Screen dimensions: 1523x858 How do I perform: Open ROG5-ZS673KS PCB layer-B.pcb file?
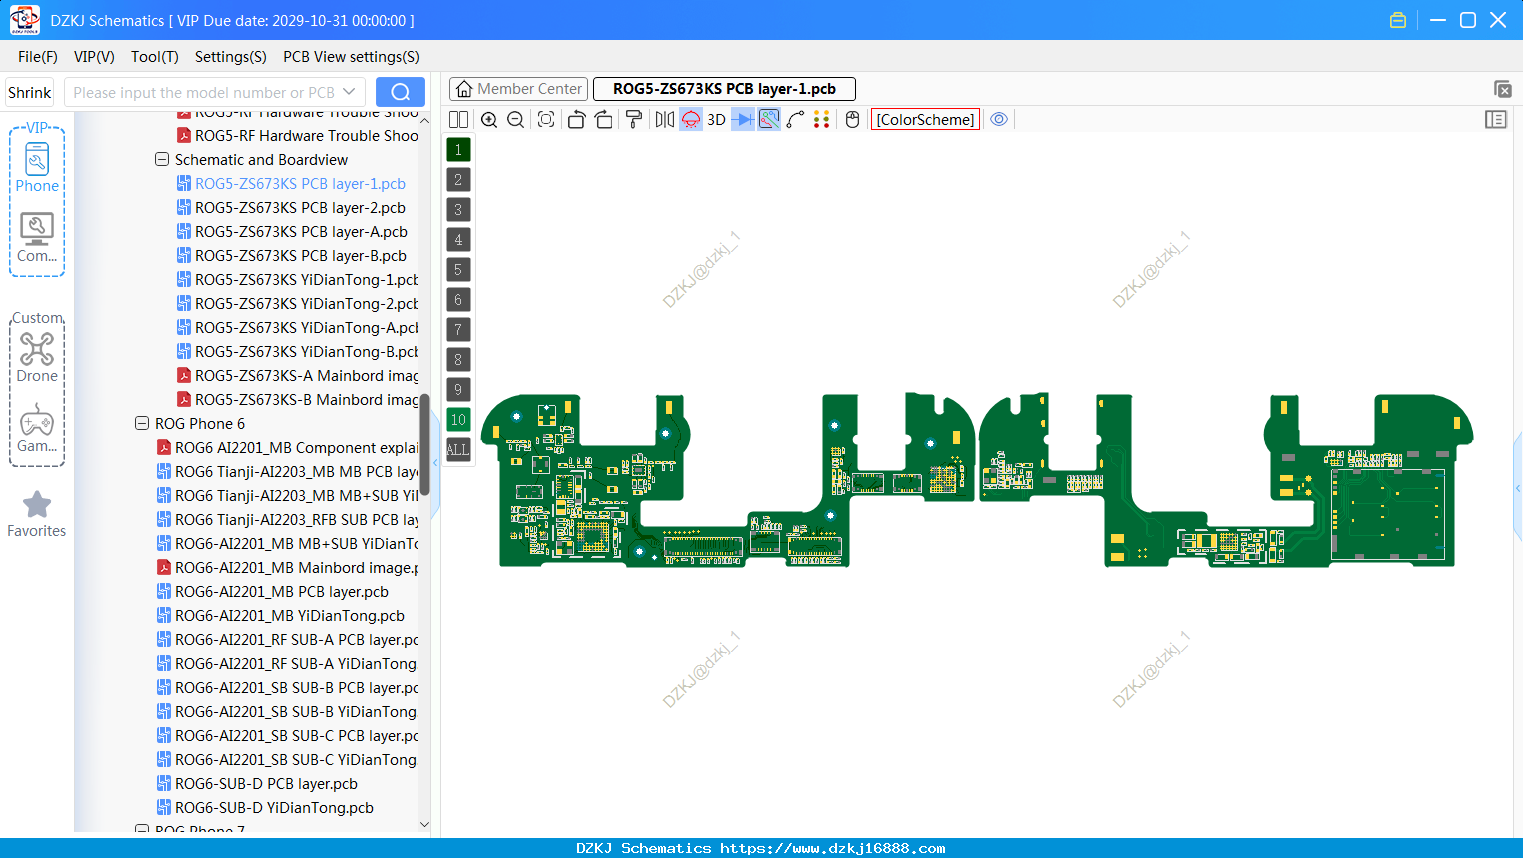(x=301, y=256)
